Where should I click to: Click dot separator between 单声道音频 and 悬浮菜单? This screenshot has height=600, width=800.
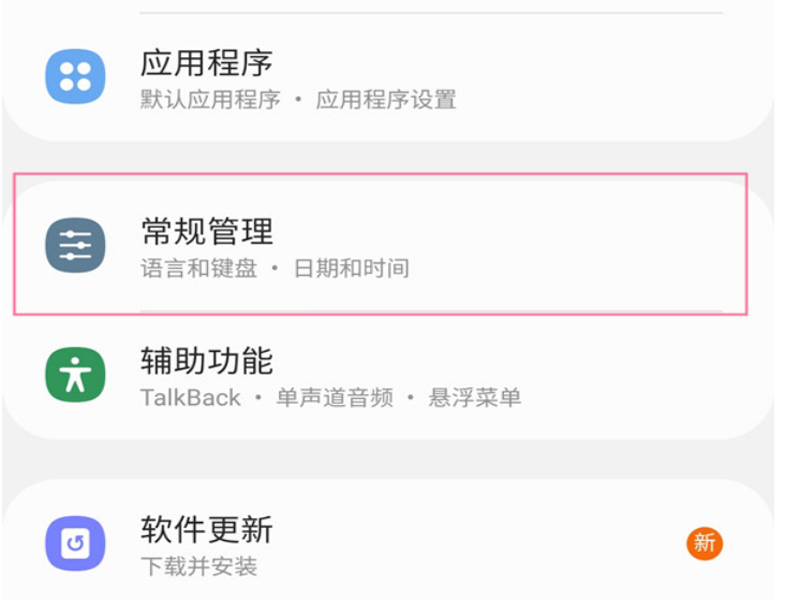click(x=411, y=398)
